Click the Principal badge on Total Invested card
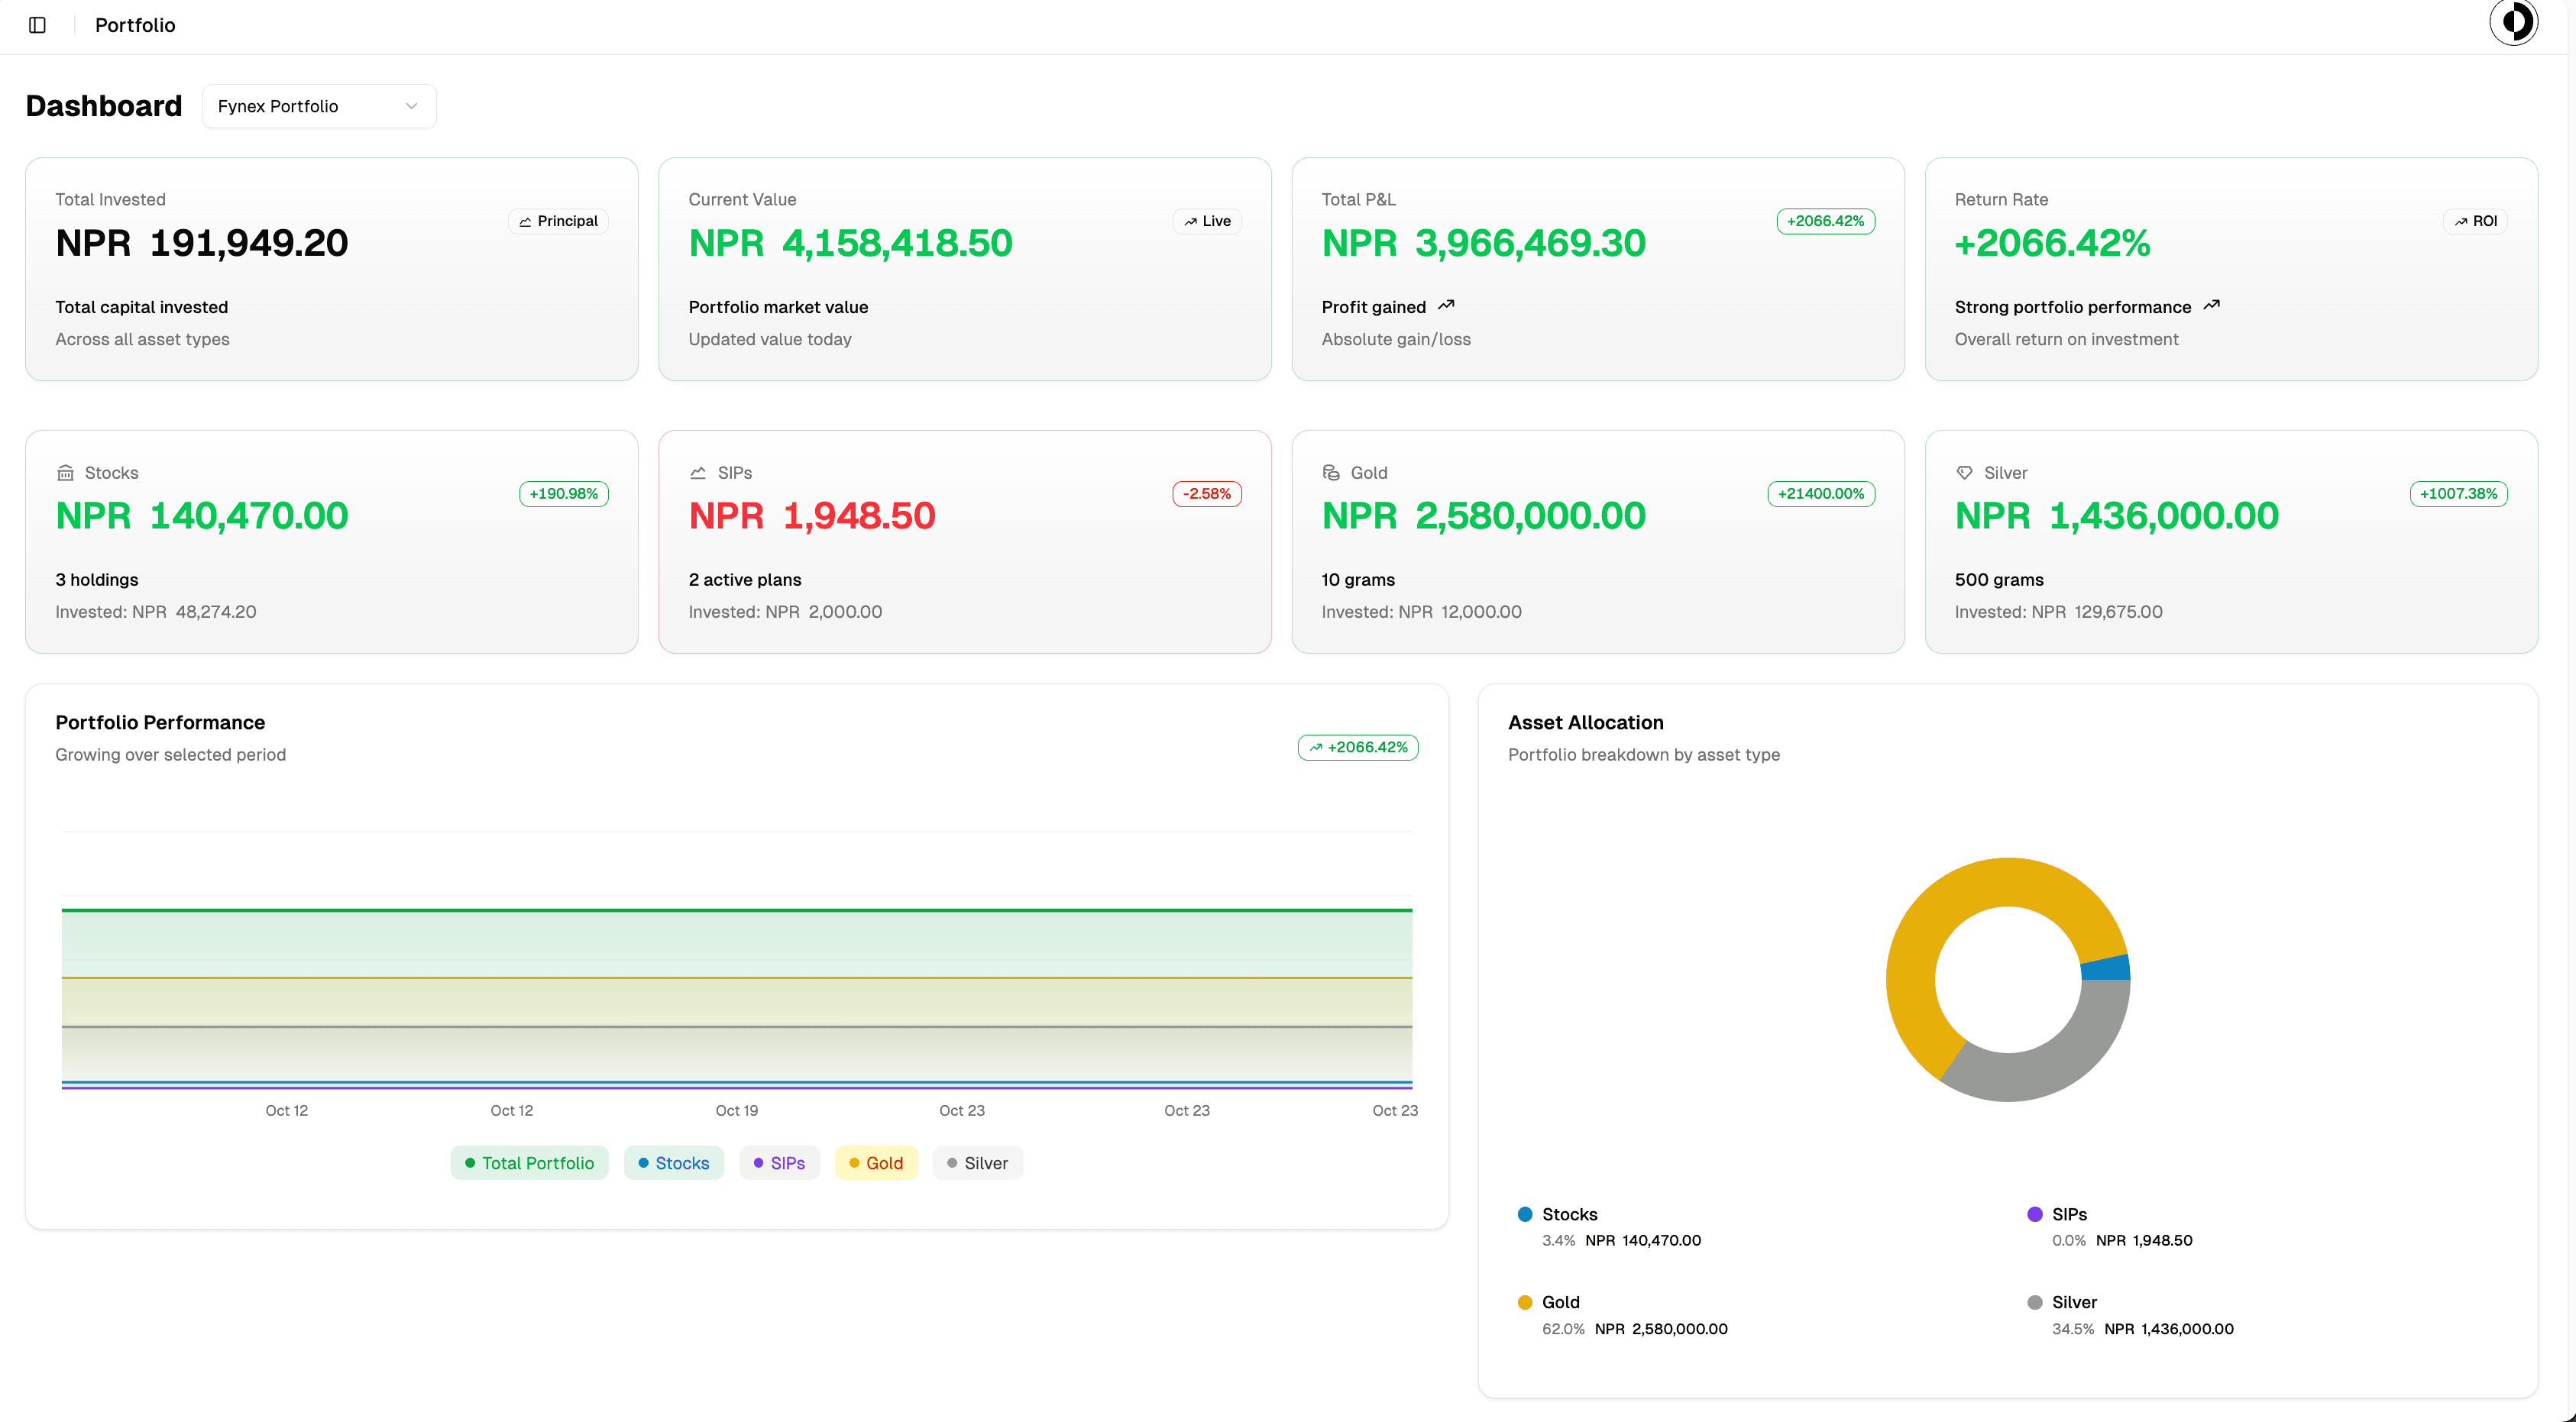 [x=558, y=221]
